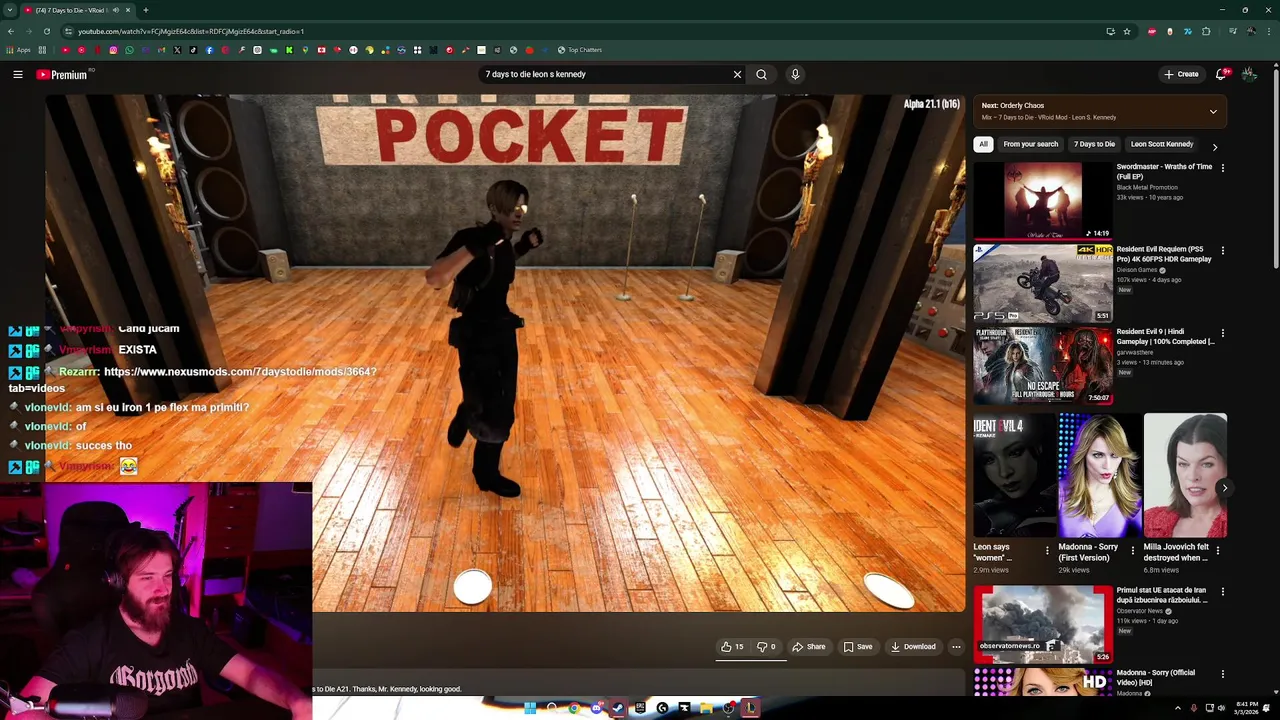This screenshot has height=720, width=1280.
Task: Open more actions under the video
Action: [x=956, y=647]
